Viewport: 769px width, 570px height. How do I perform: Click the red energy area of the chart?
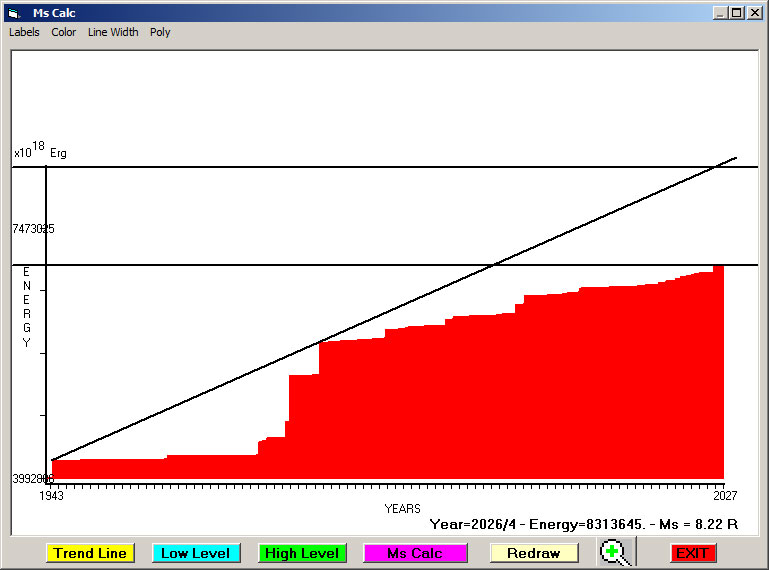point(500,400)
